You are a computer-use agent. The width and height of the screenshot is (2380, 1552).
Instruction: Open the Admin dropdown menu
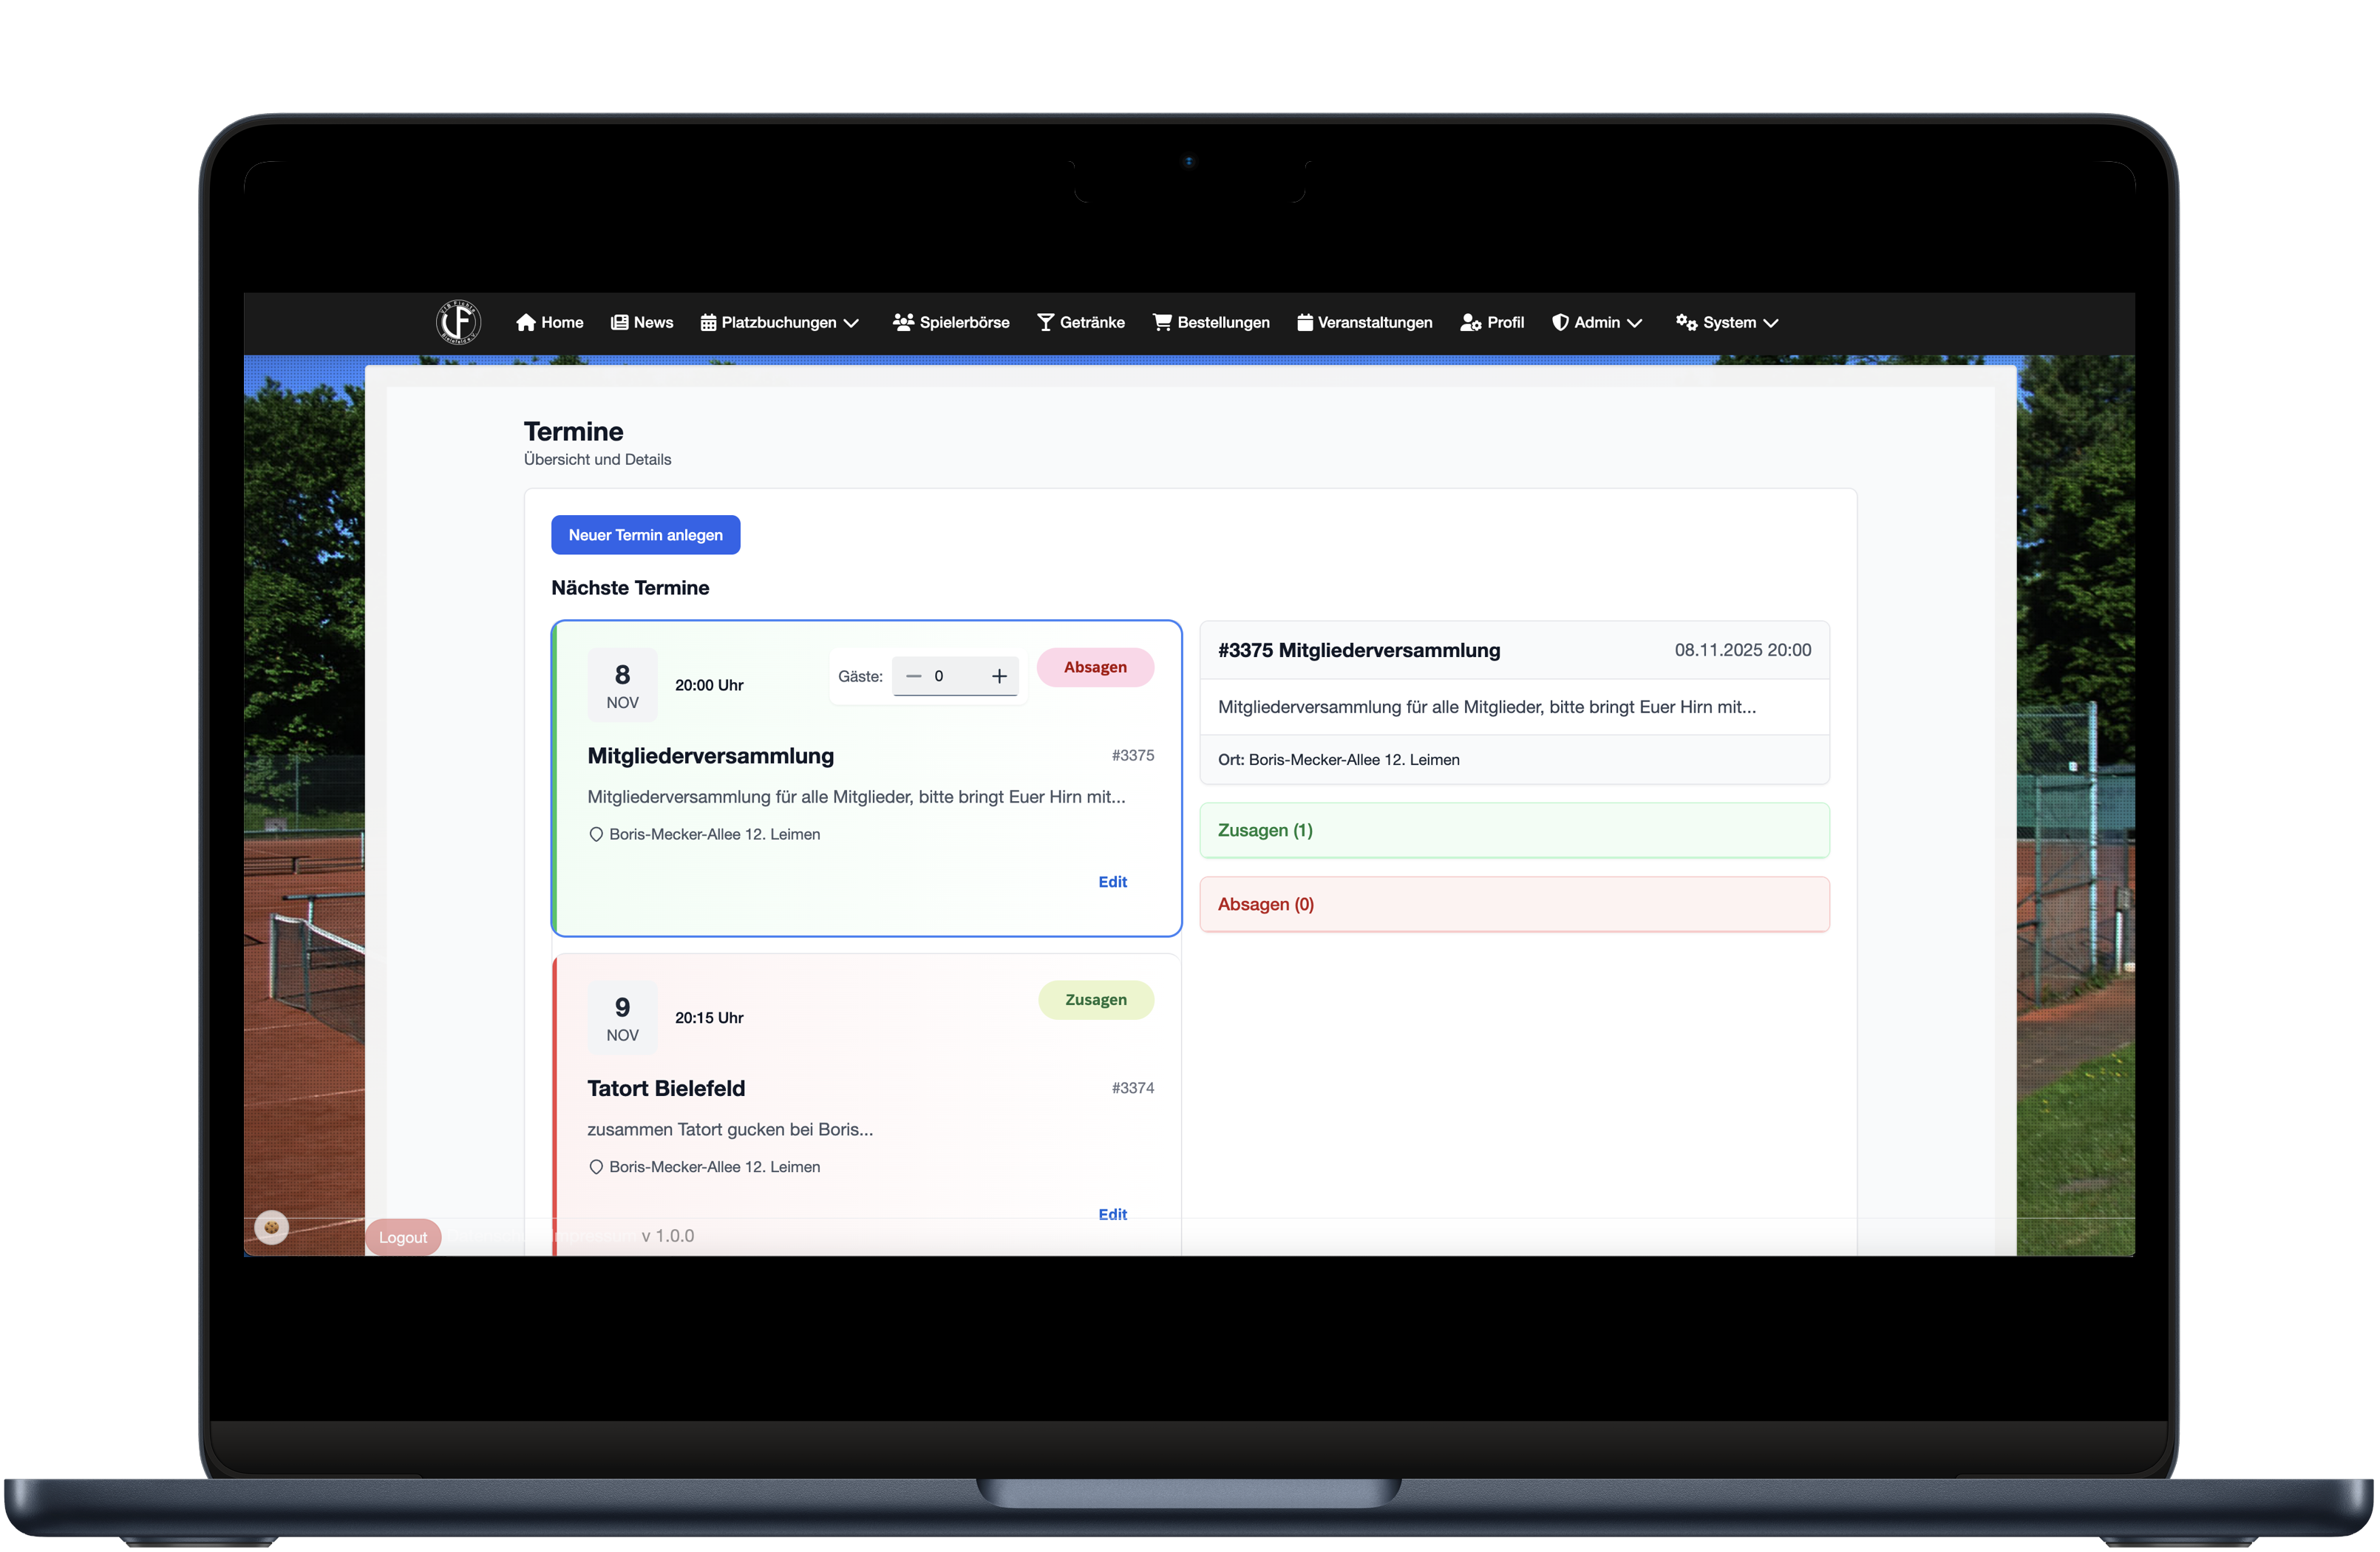(1634, 323)
